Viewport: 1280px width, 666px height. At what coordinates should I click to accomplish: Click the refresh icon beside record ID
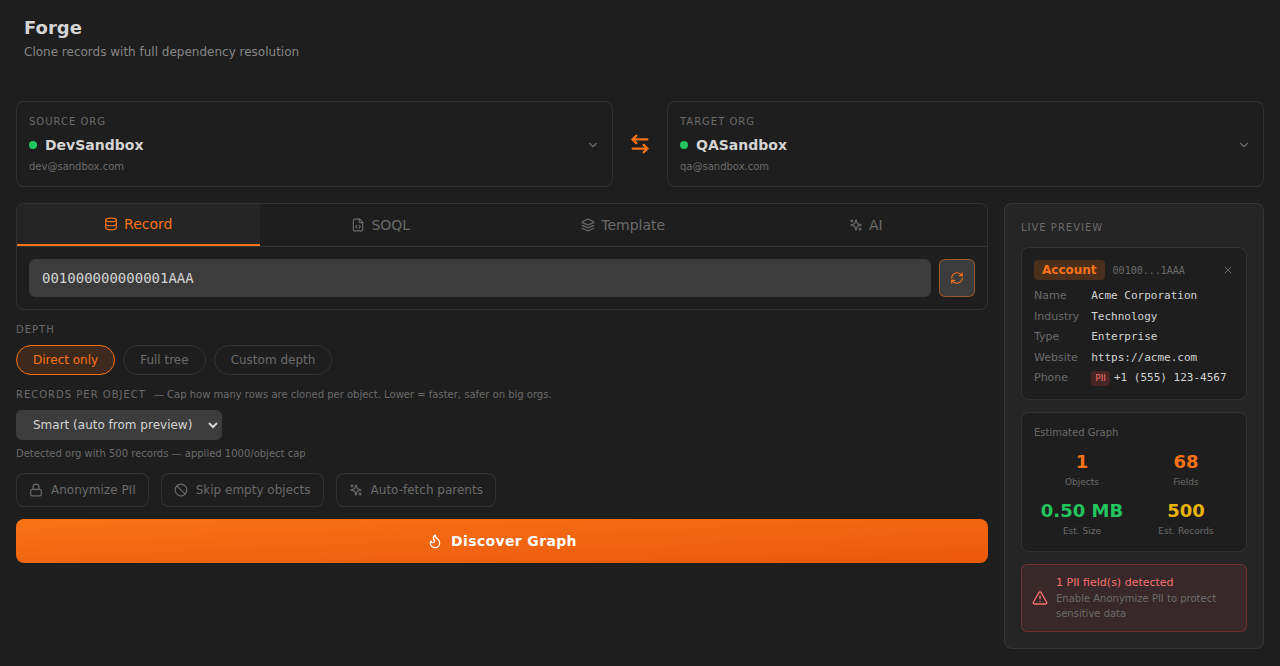point(957,278)
